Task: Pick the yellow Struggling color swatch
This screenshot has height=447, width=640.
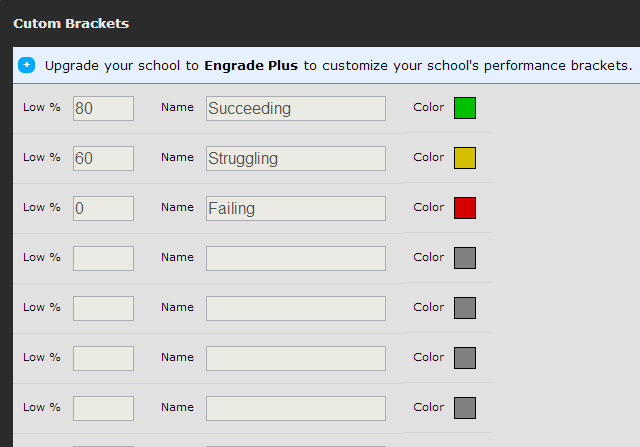Action: tap(465, 158)
